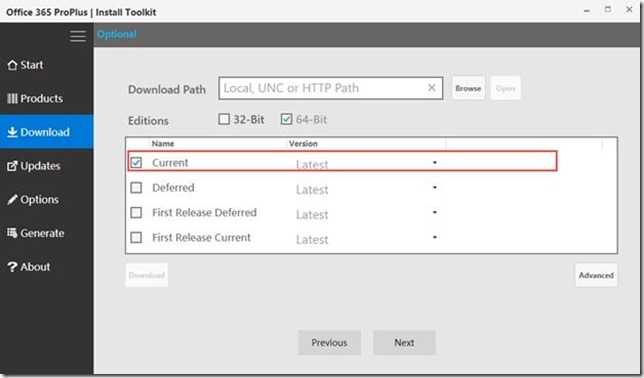Click the Products columns icon

coord(12,99)
